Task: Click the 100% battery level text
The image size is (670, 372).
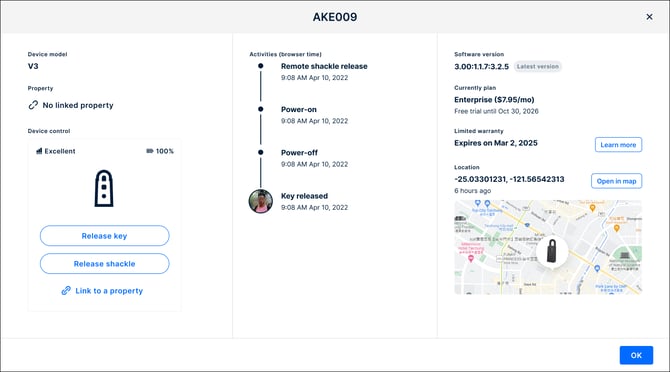Action: [x=165, y=151]
